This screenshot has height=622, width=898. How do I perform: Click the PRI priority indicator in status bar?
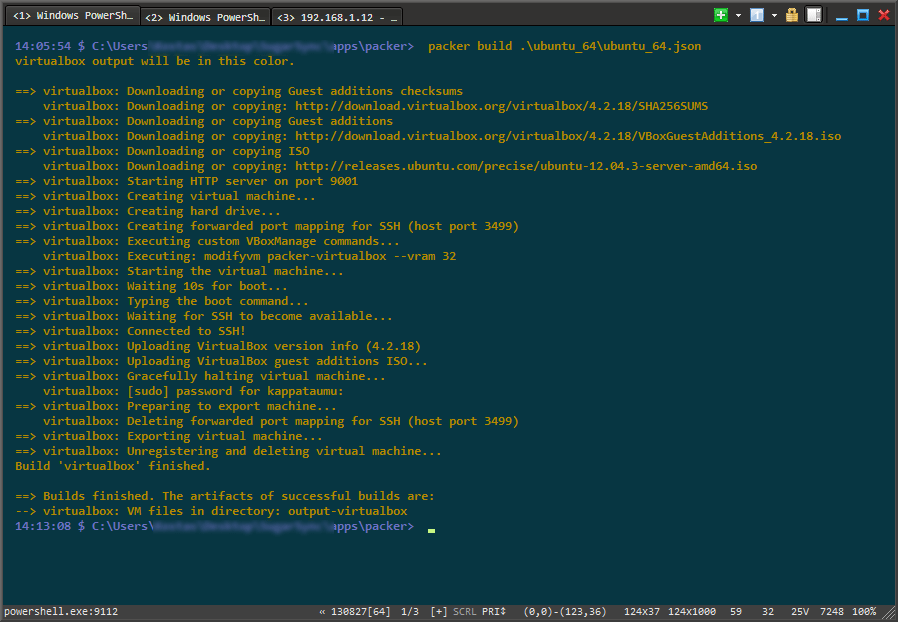pyautogui.click(x=494, y=612)
